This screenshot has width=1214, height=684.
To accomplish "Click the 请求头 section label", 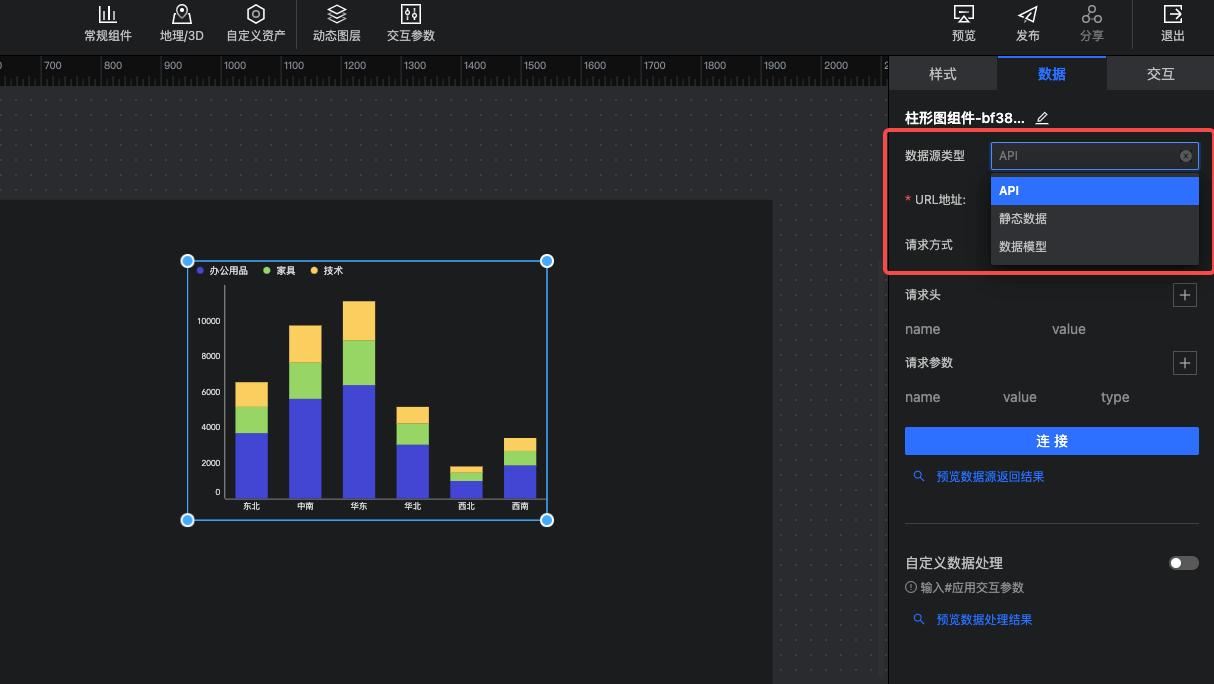I will [x=923, y=295].
